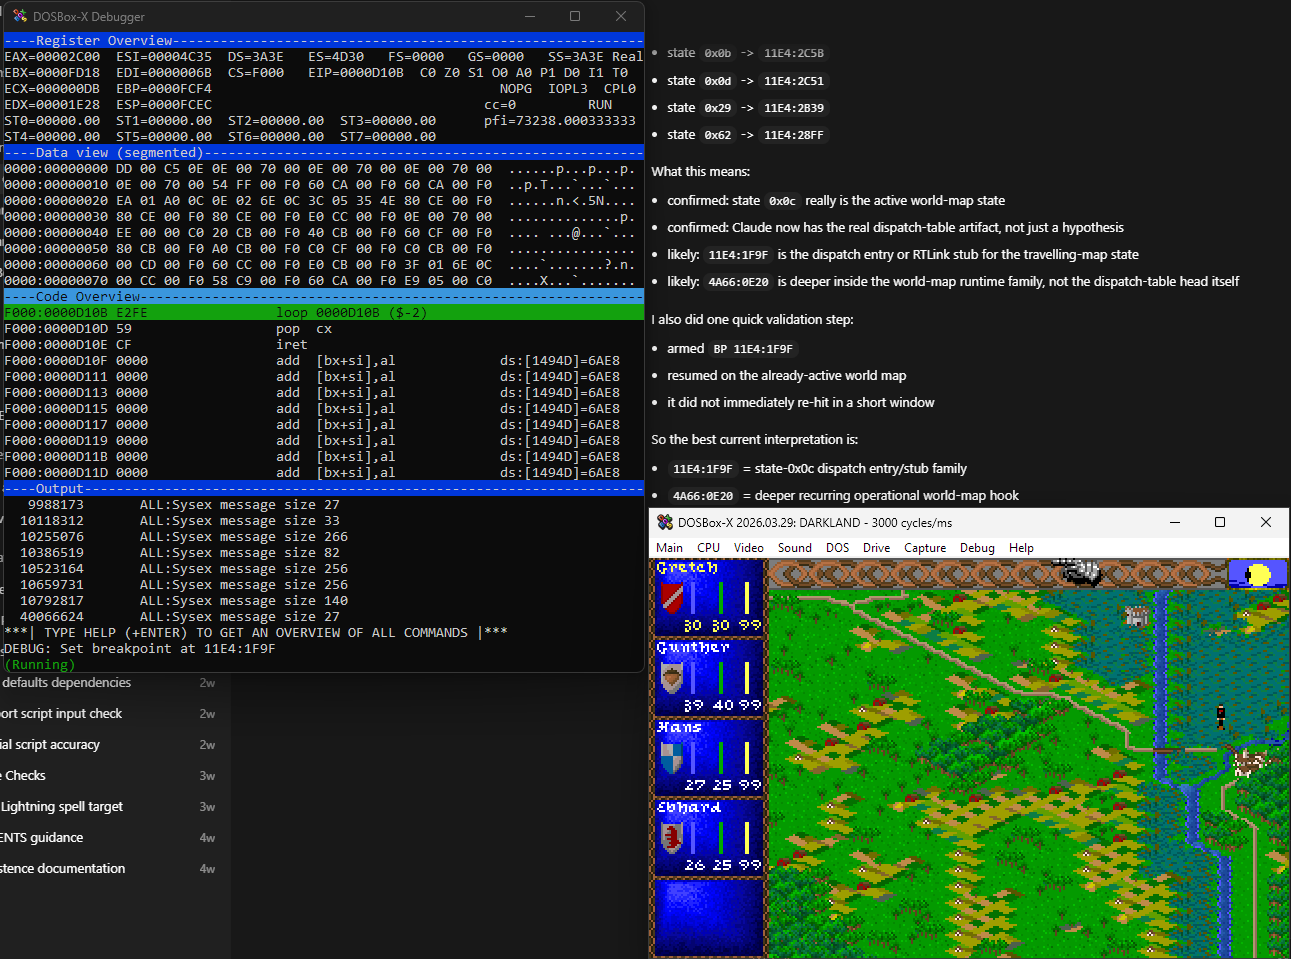Open the Debug menu in DOSBox-X

(x=977, y=548)
